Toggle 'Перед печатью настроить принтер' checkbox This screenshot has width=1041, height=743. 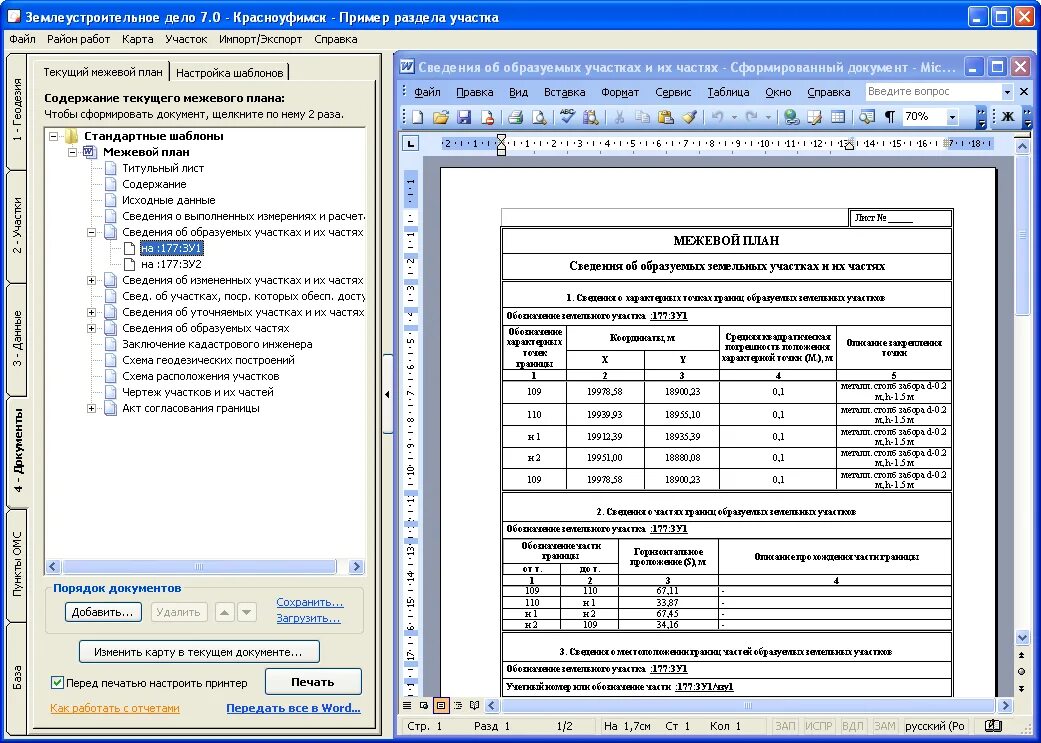pos(57,683)
